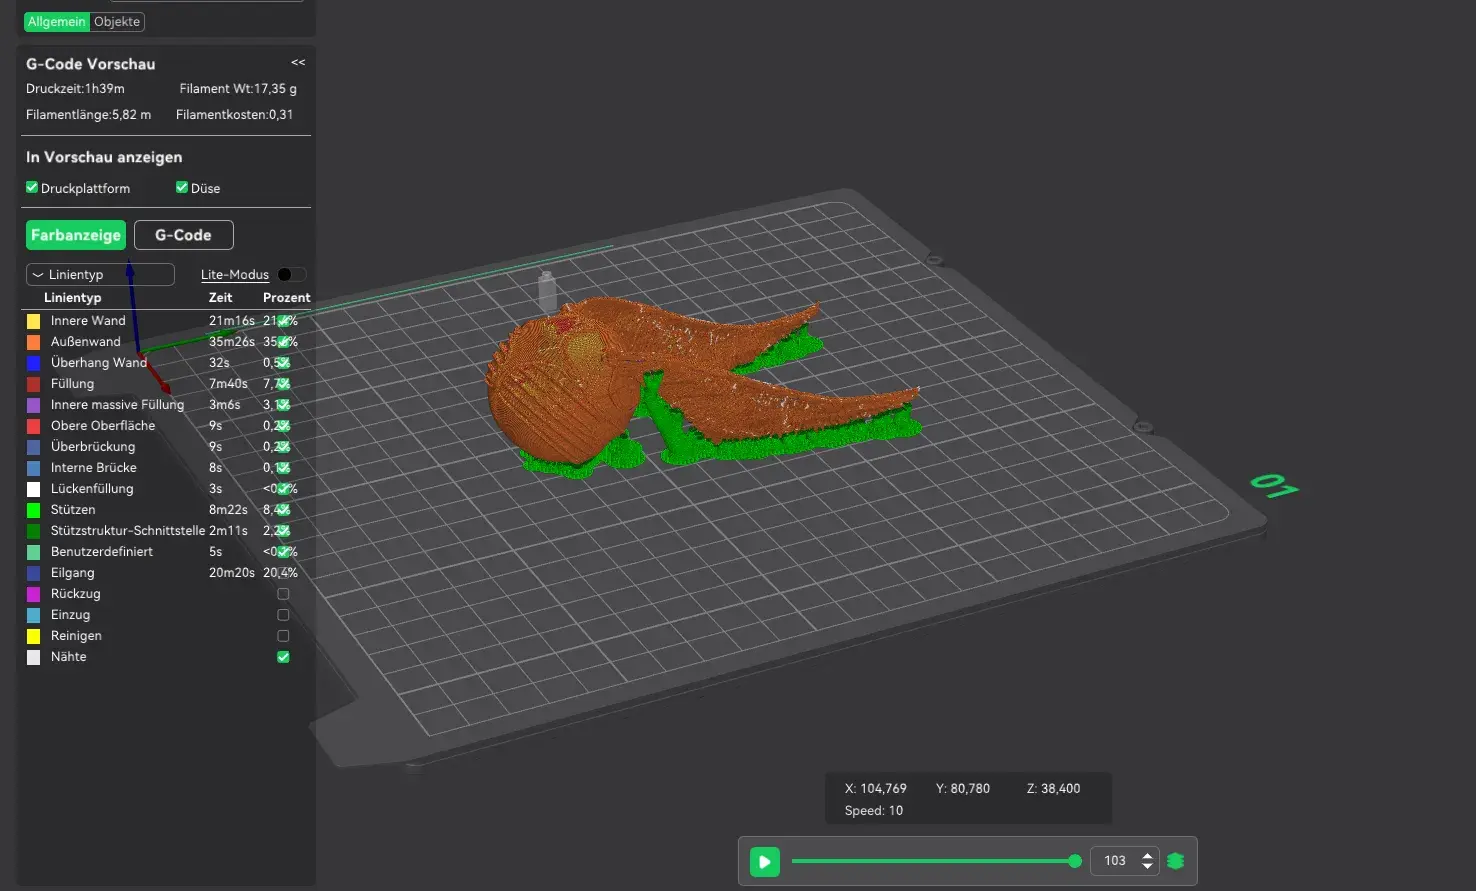Image resolution: width=1476 pixels, height=891 pixels.
Task: Click the G-Code button
Action: click(183, 235)
